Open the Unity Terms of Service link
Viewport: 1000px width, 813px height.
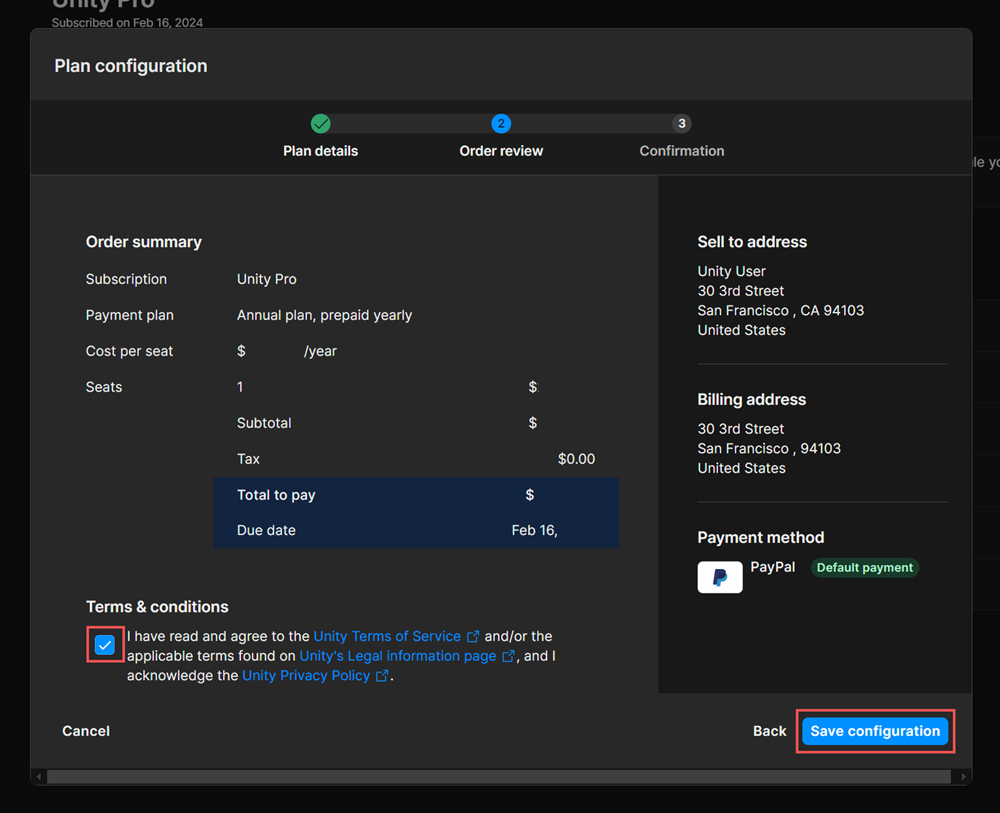coord(386,636)
